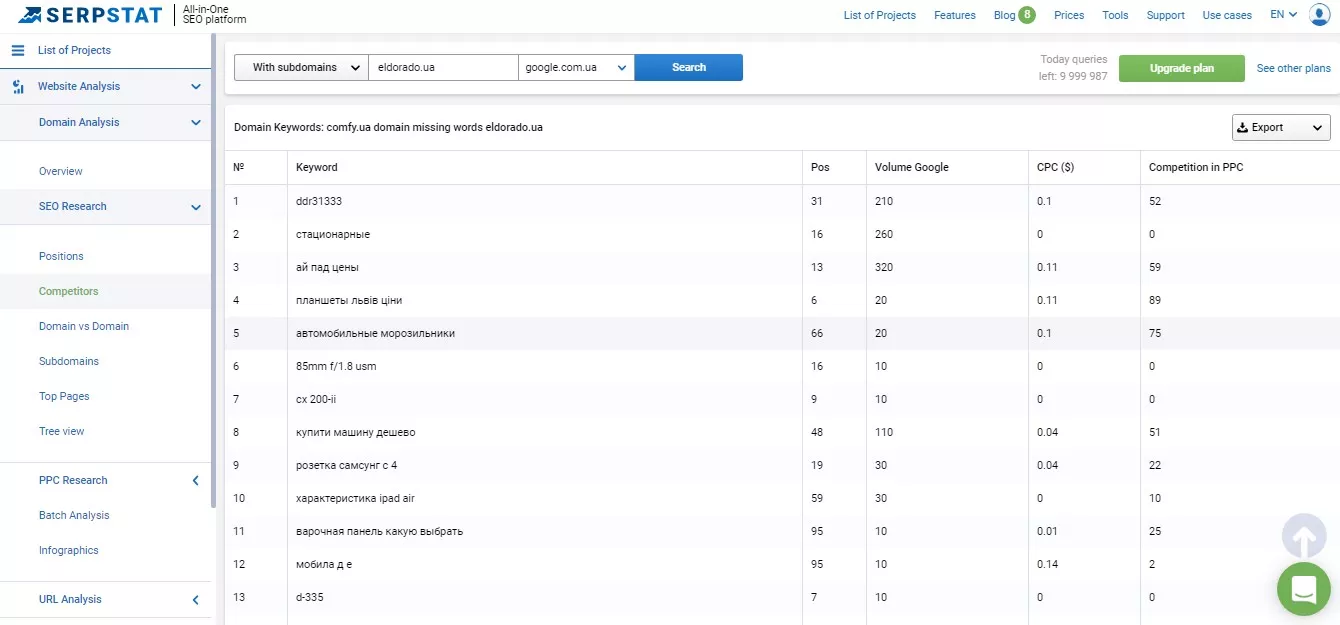Click the volume value 320

coord(884,267)
